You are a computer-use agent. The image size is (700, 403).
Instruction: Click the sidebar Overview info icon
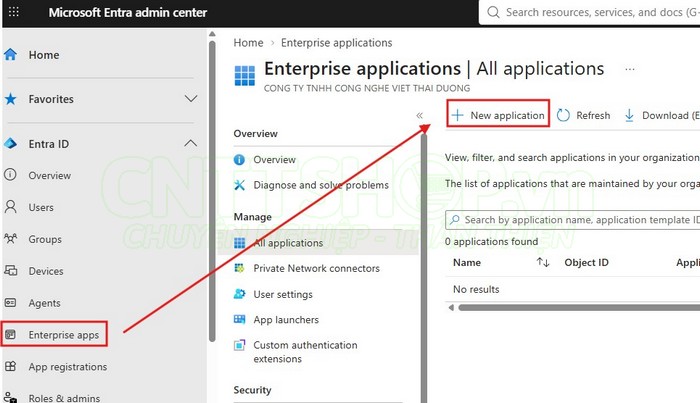(x=10, y=174)
